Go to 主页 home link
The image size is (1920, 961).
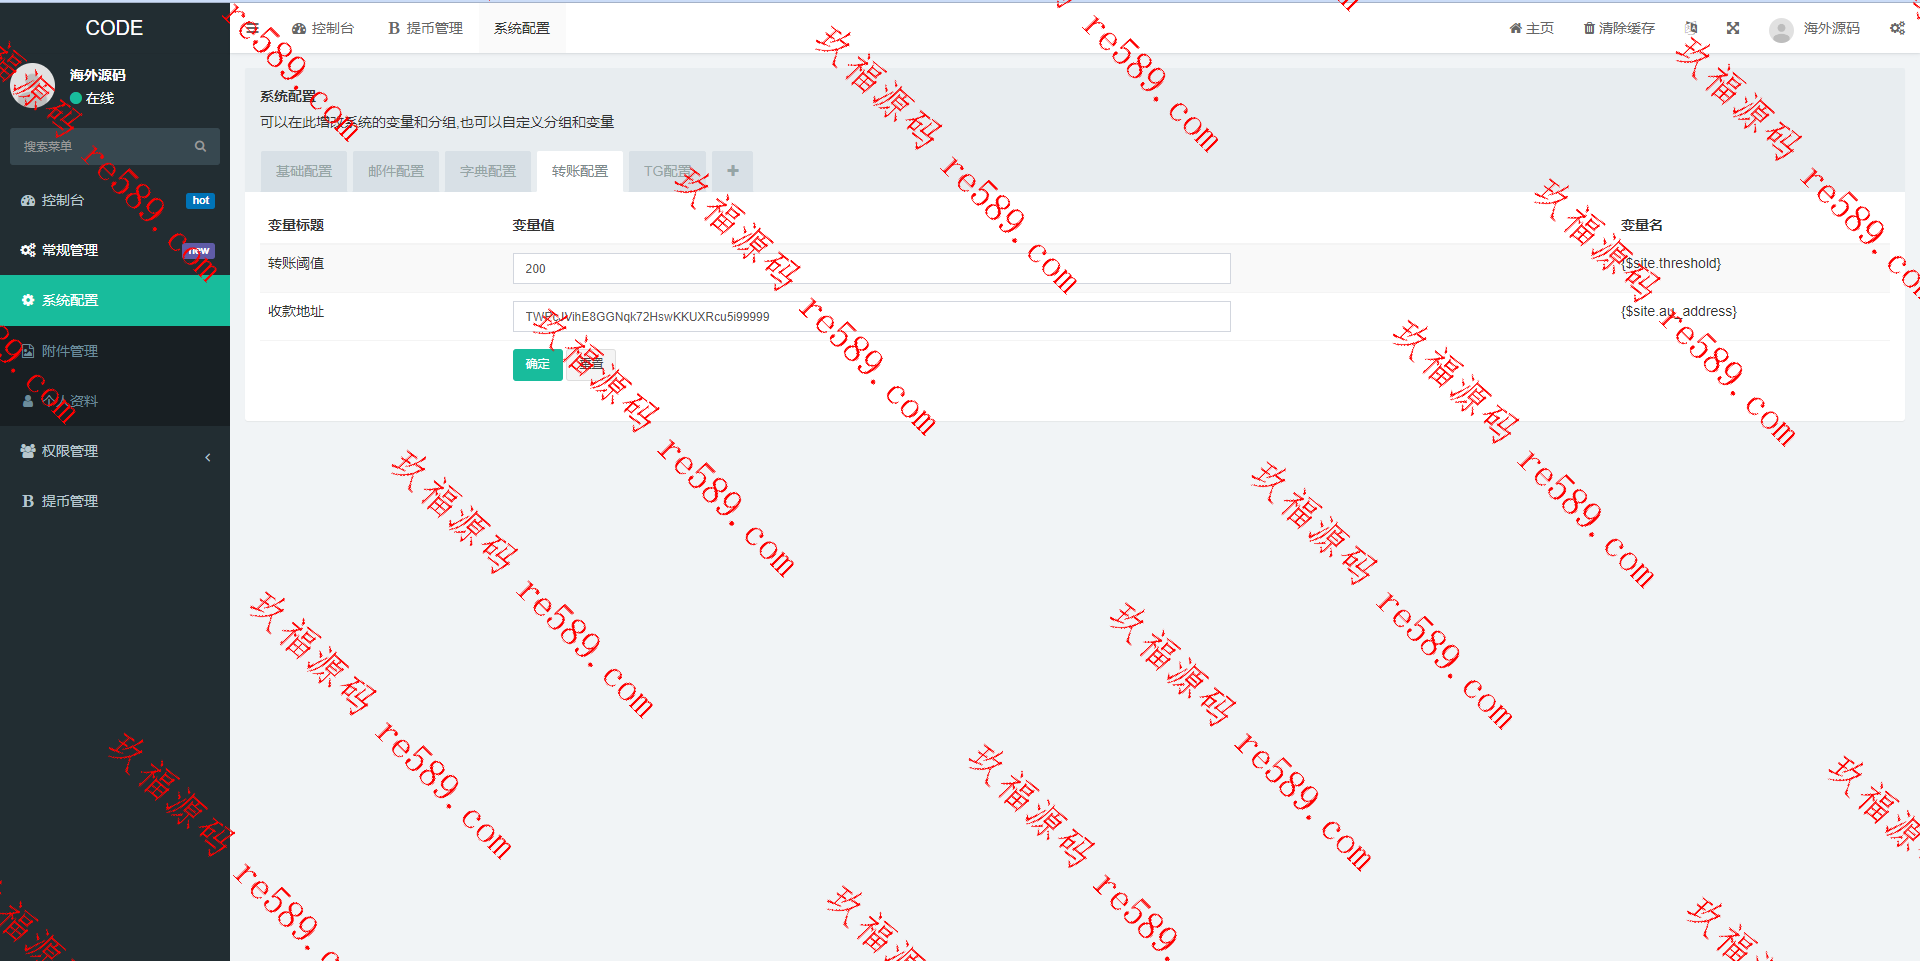[1531, 28]
